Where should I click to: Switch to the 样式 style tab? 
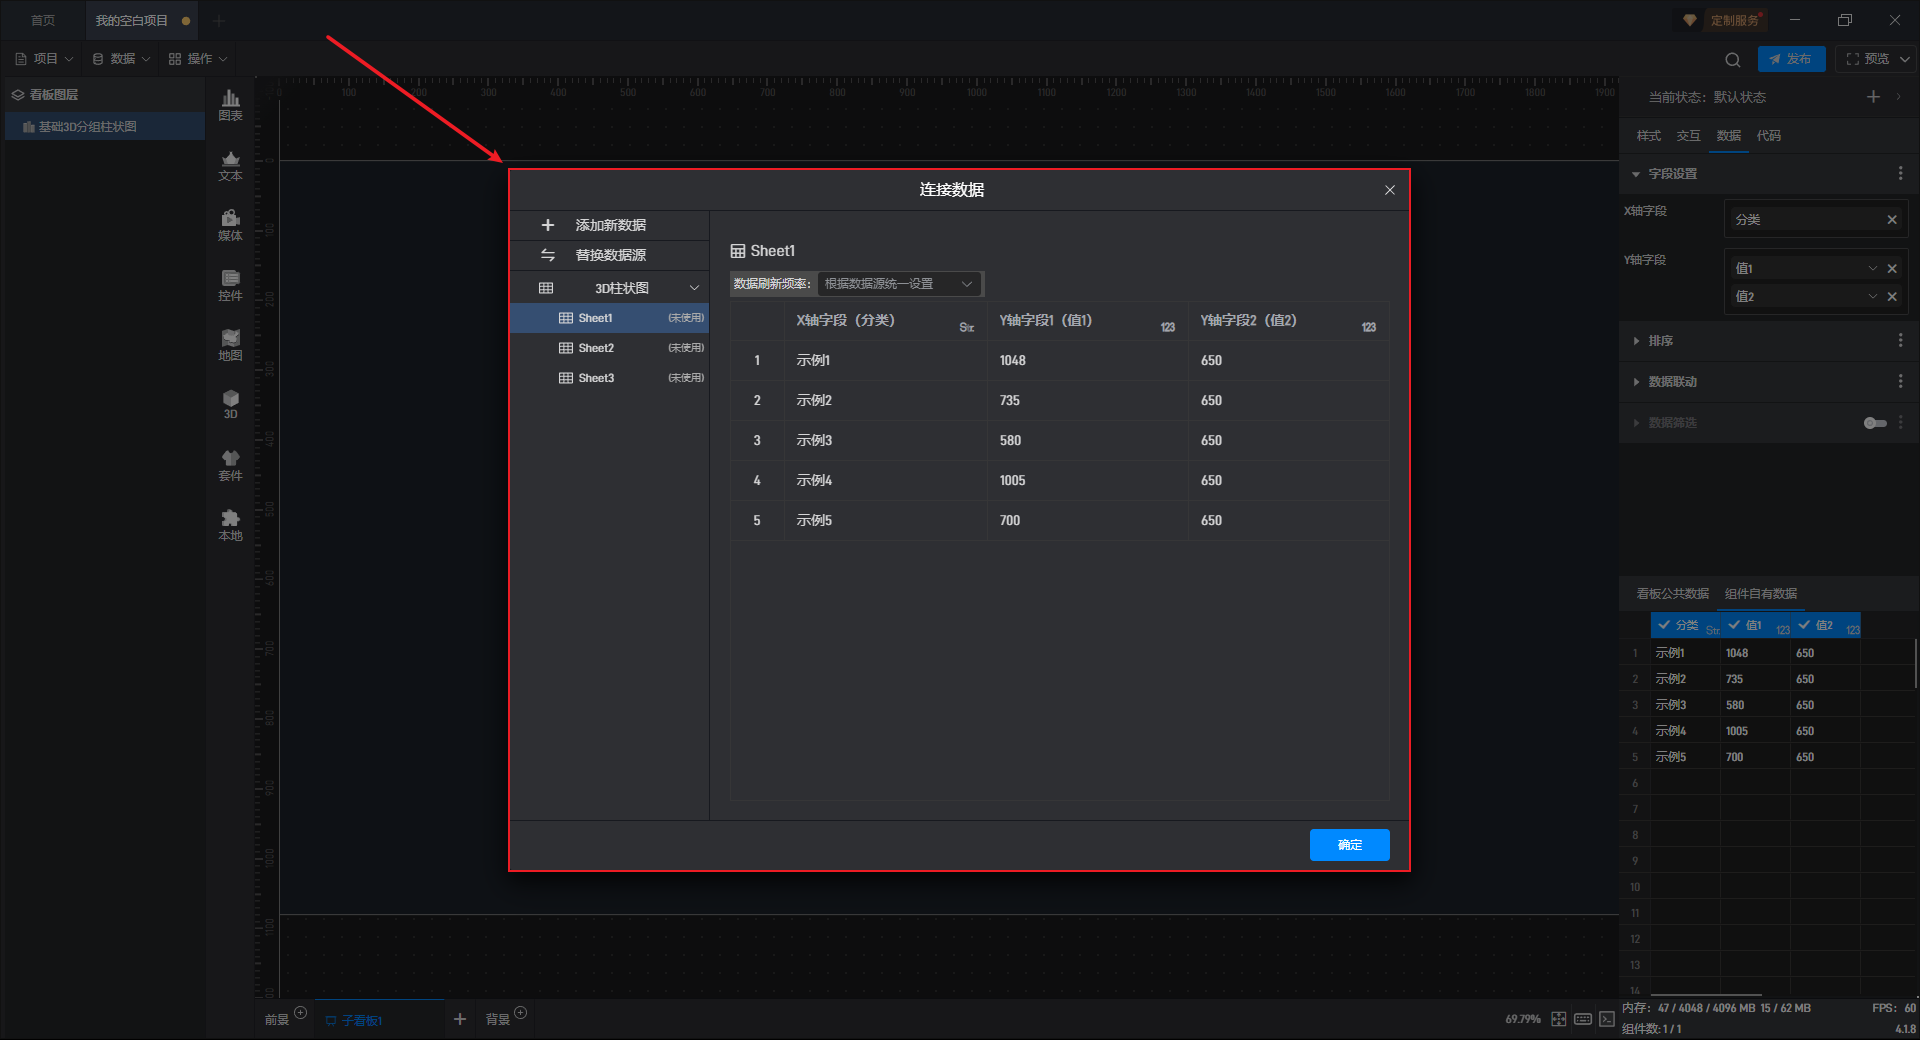(1648, 136)
